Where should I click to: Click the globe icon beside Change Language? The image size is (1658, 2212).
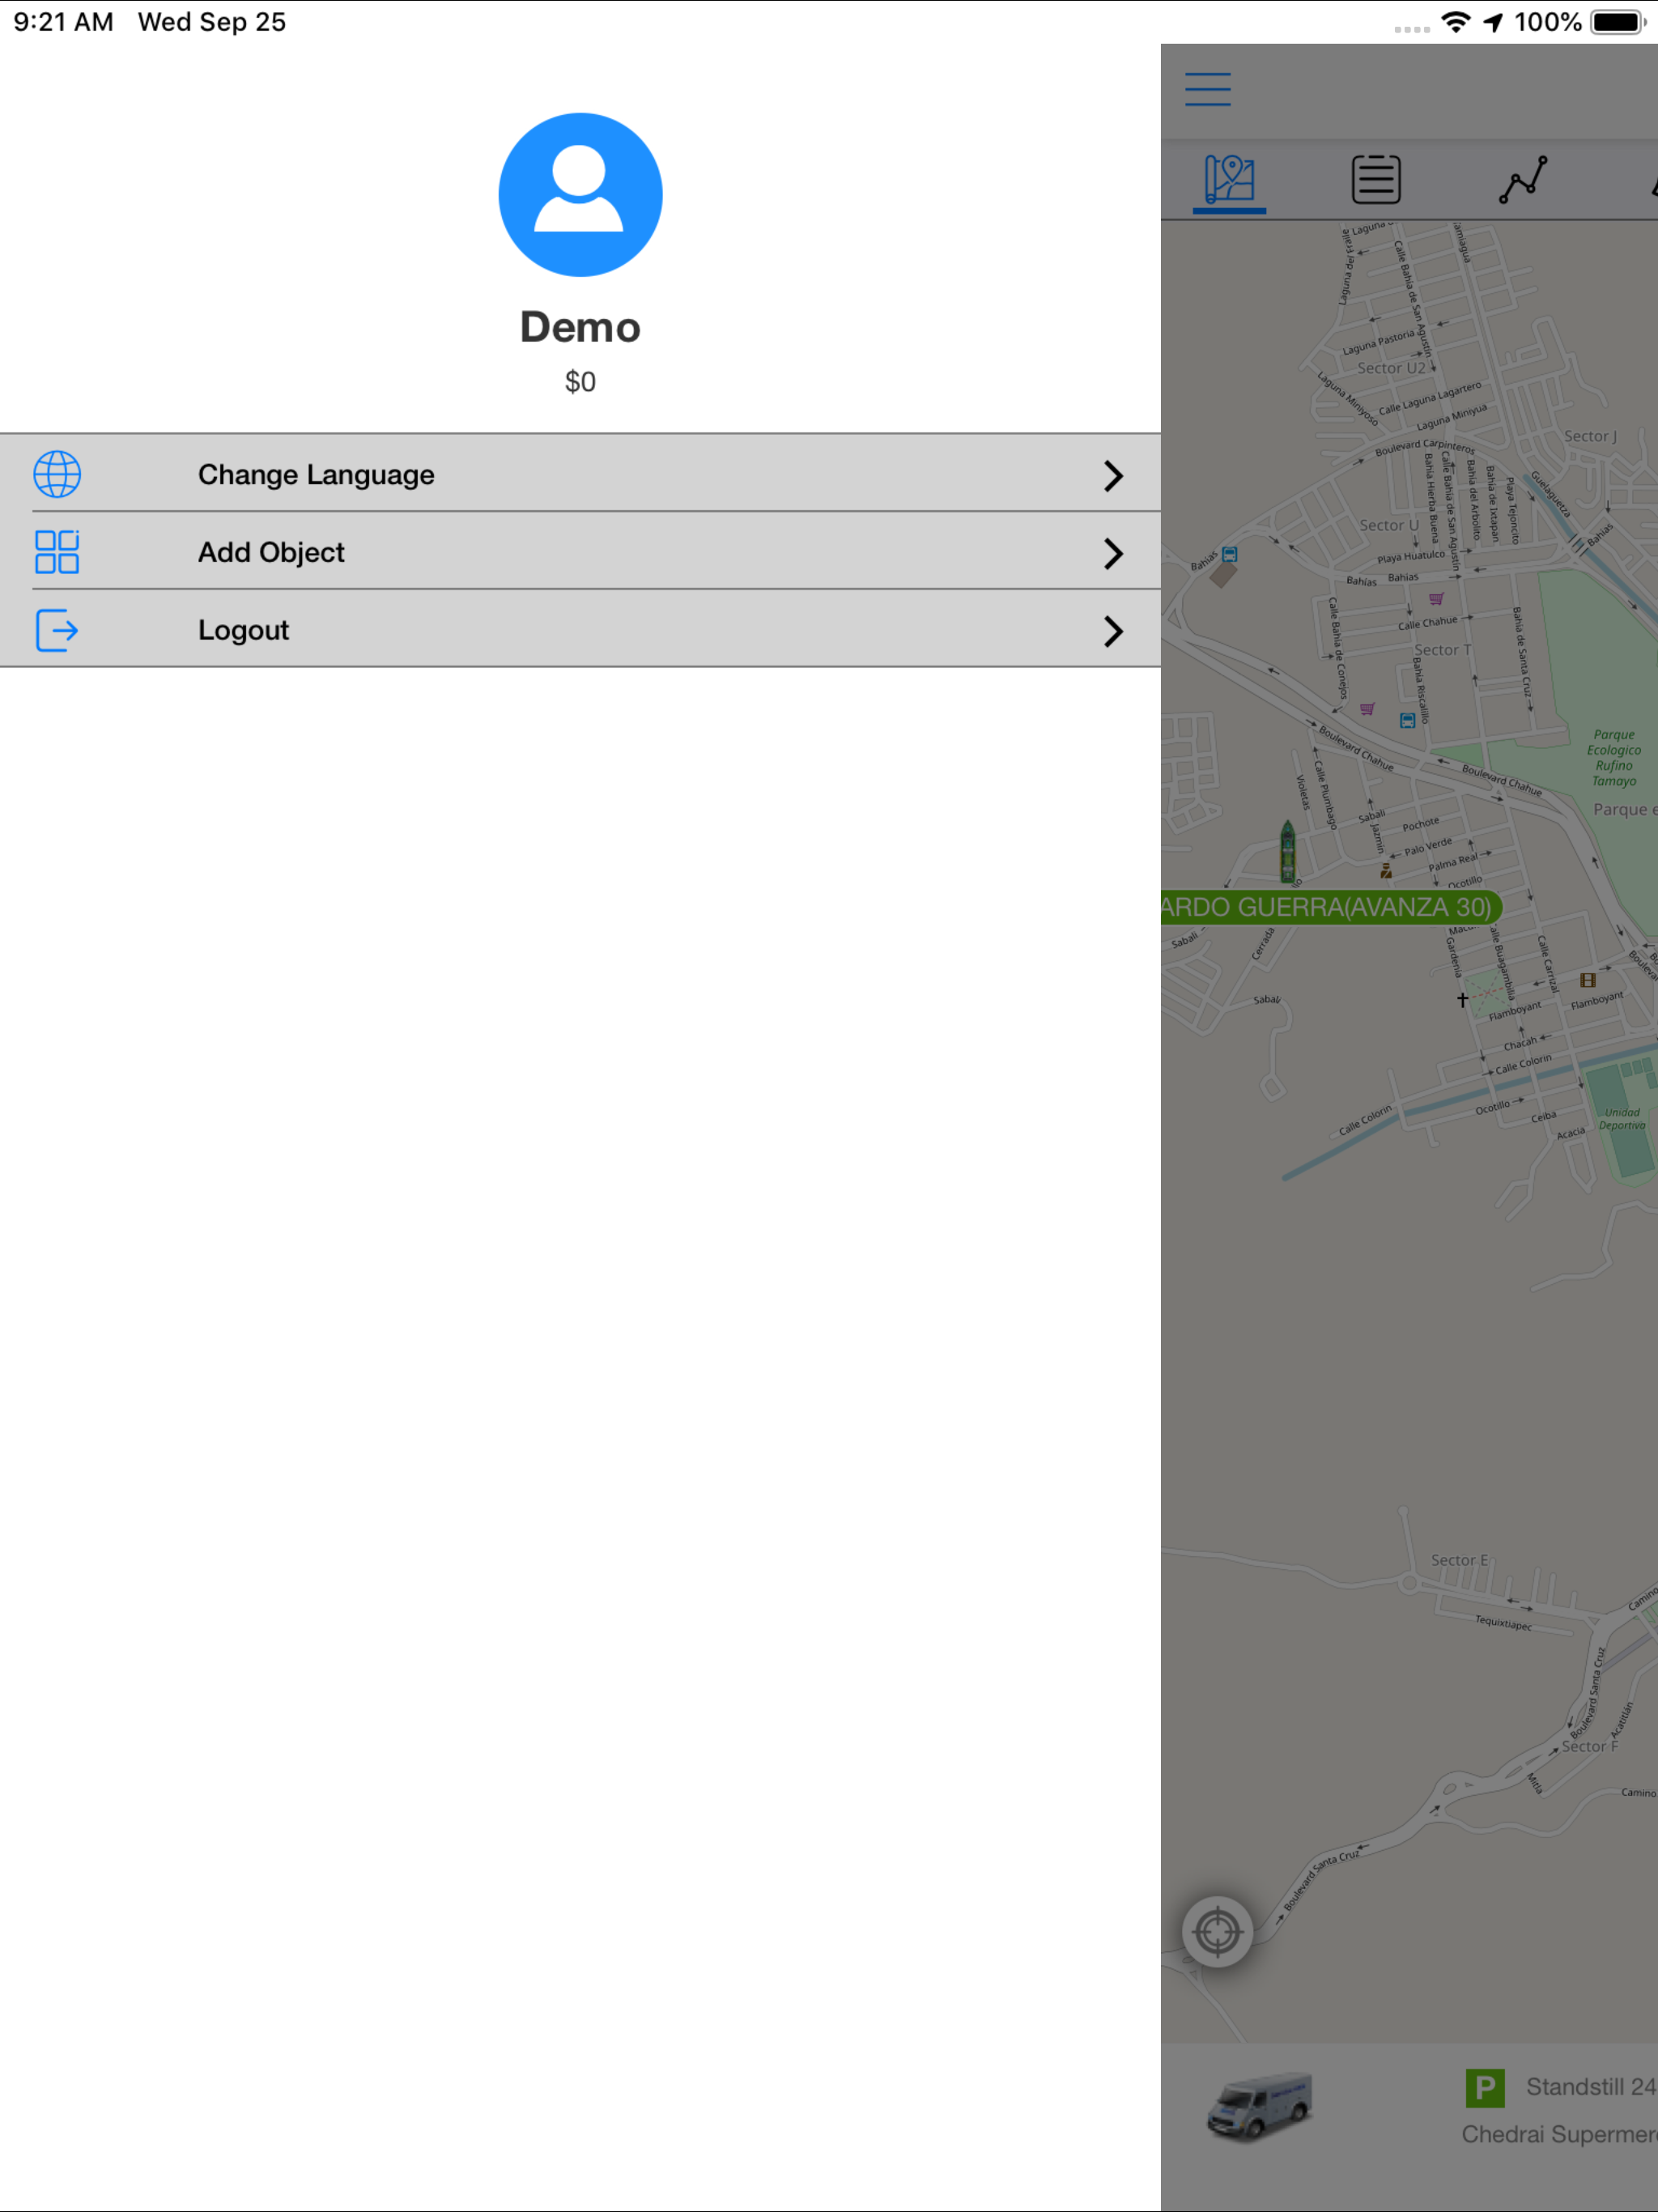click(57, 474)
